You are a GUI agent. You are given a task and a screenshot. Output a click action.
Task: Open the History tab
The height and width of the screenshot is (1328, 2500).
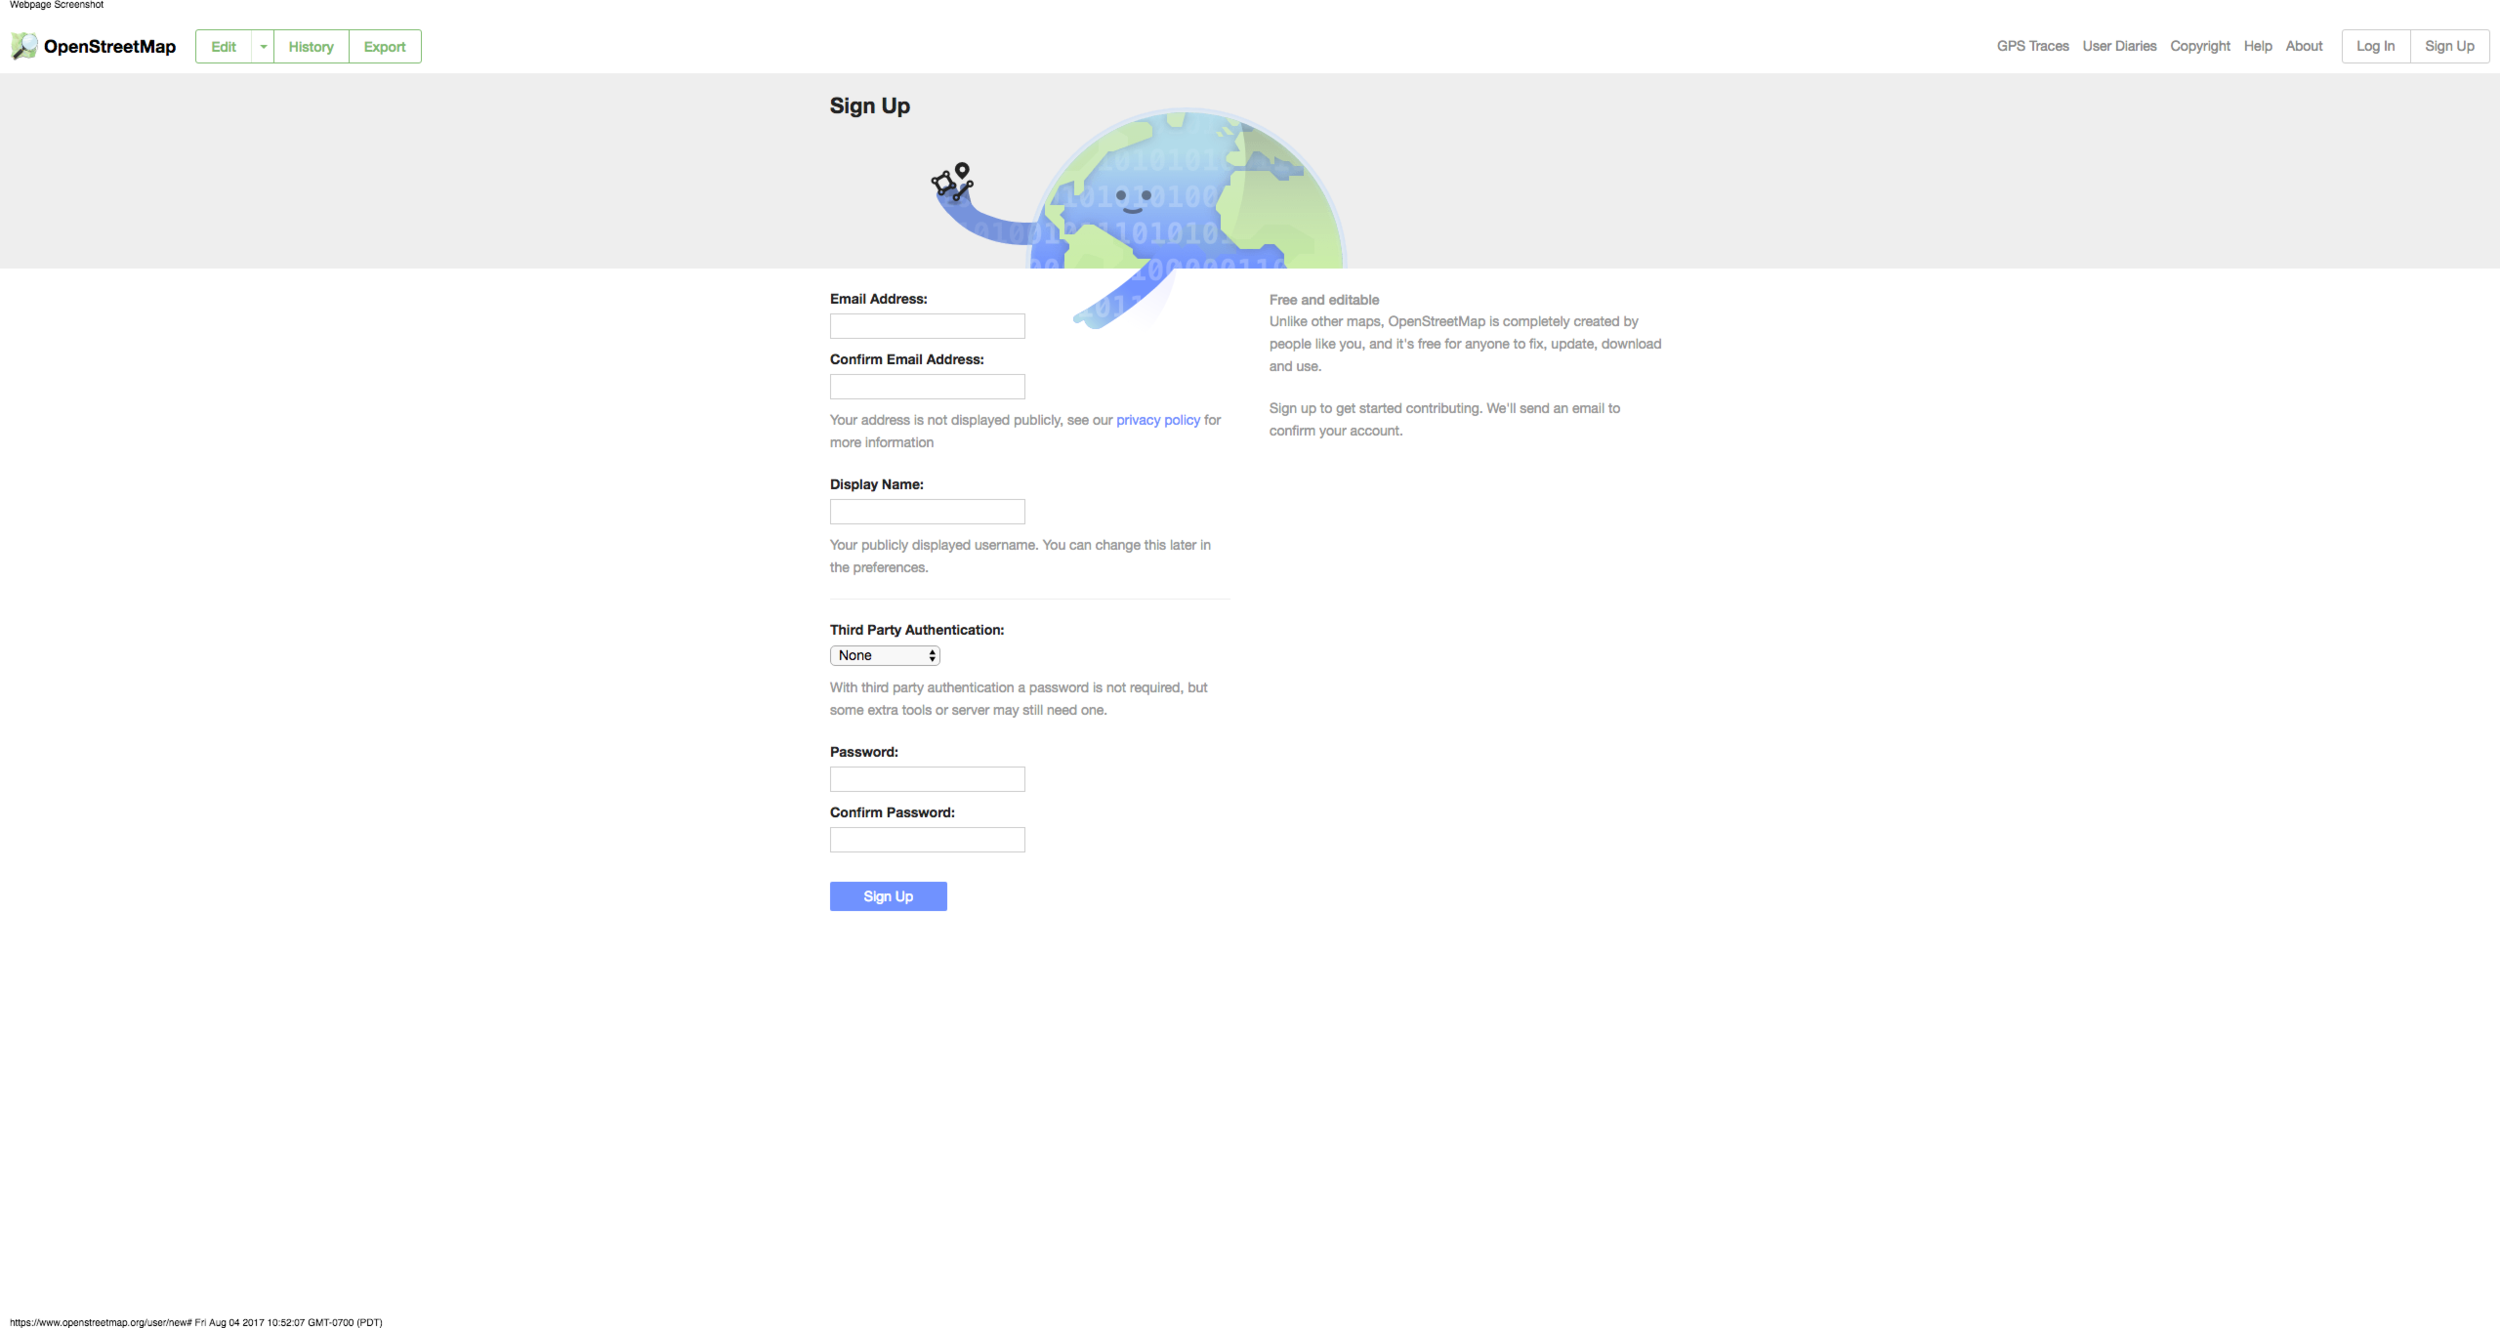(311, 47)
